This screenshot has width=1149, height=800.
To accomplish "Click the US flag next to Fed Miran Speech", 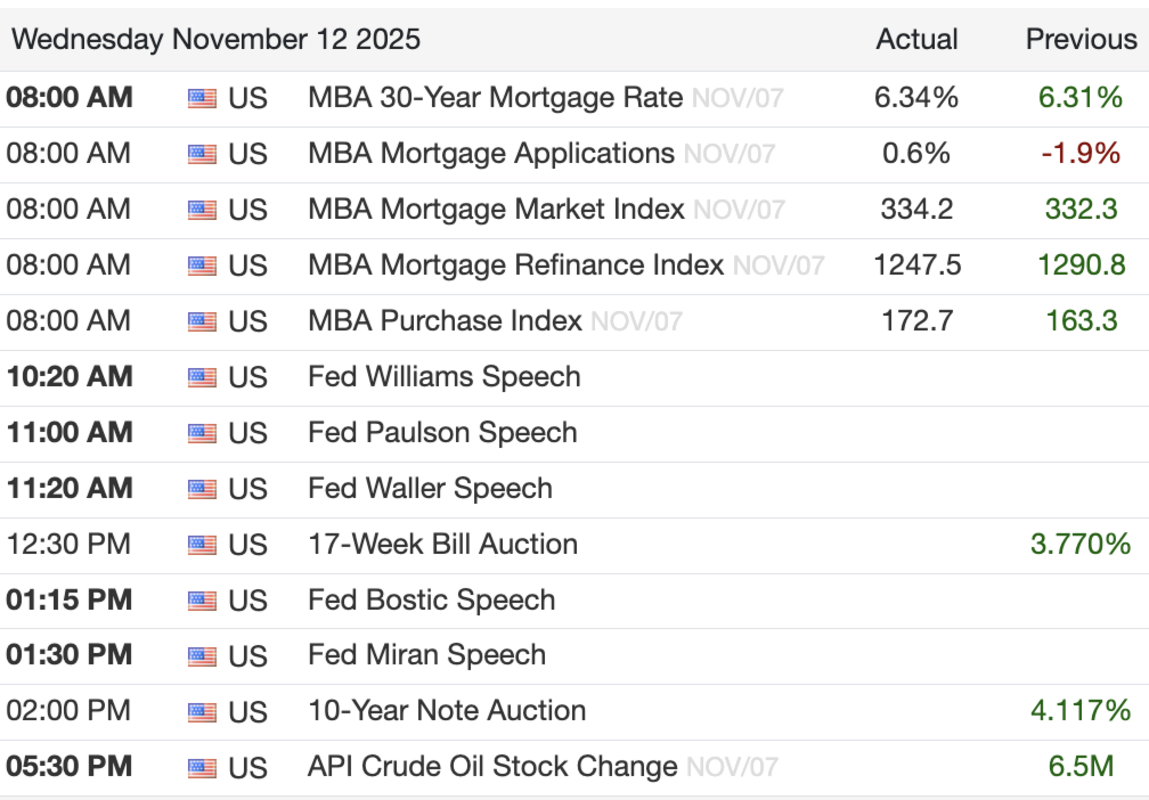I will [202, 656].
